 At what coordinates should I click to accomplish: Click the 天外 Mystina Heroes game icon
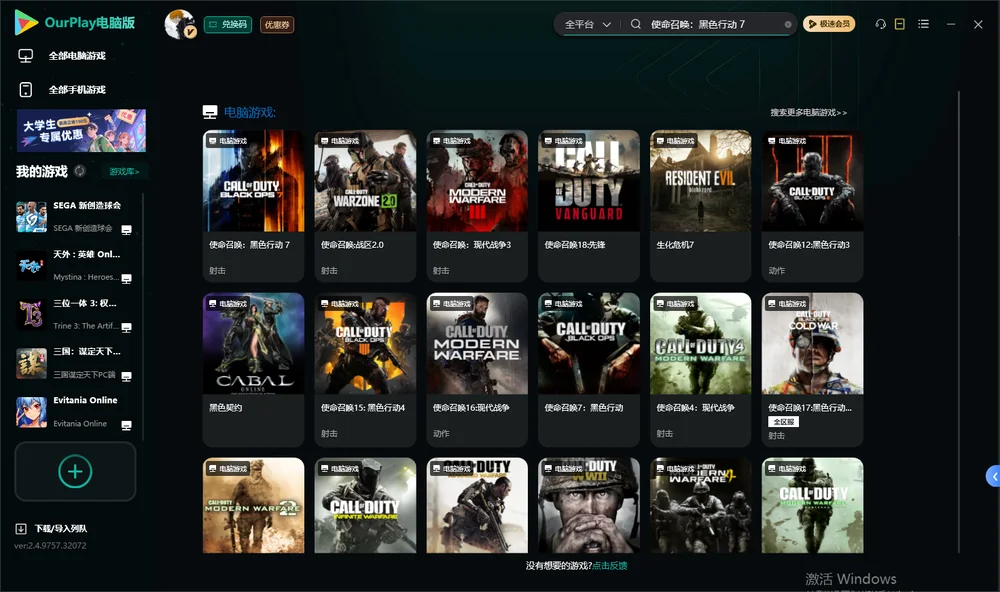tap(31, 265)
